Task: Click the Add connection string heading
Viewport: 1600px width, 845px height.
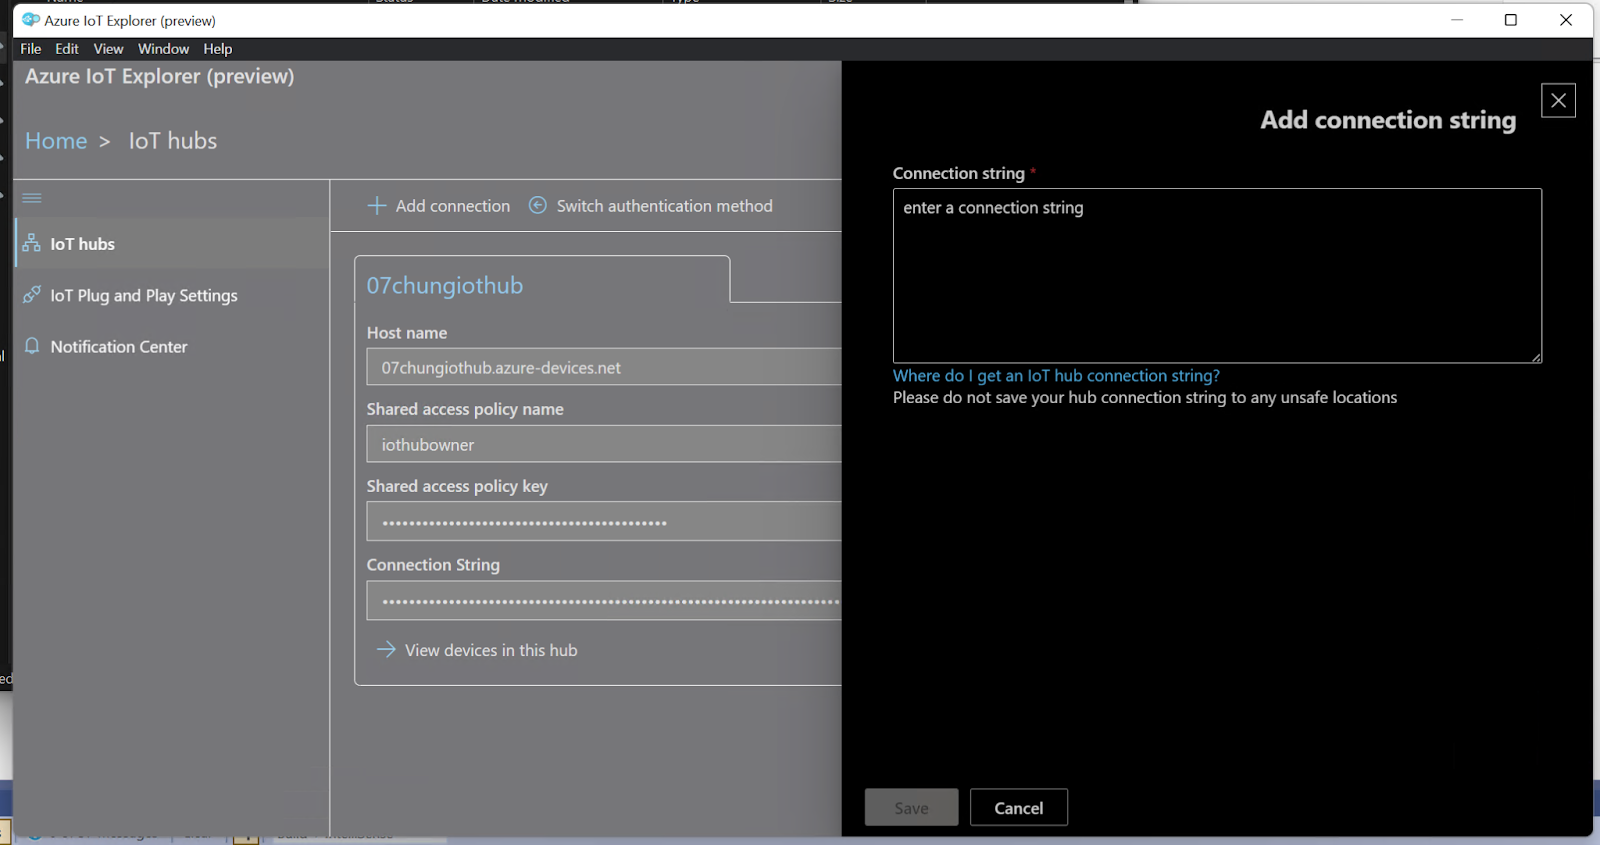Action: tap(1388, 120)
